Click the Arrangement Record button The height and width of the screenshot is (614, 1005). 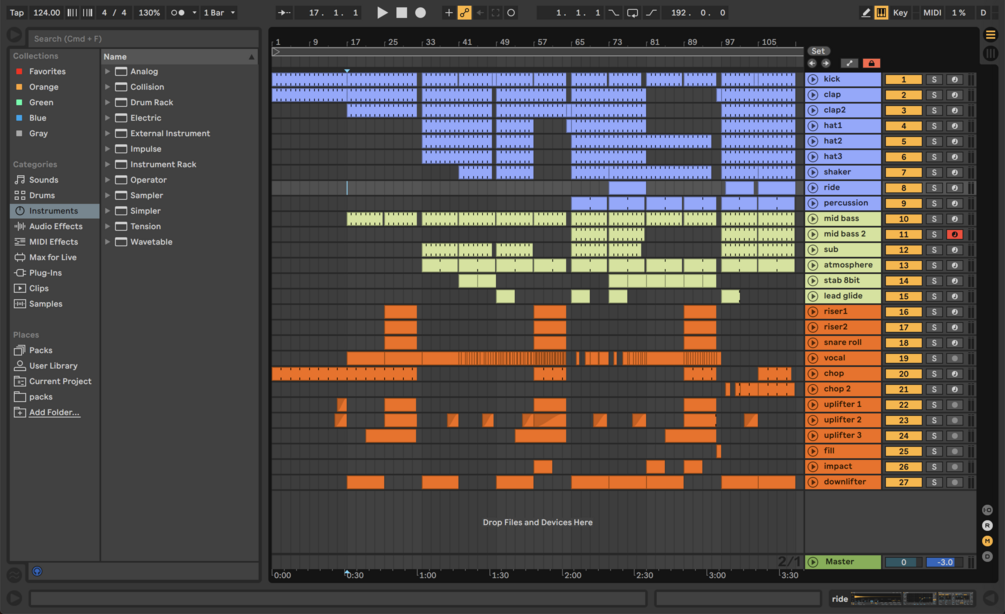420,12
